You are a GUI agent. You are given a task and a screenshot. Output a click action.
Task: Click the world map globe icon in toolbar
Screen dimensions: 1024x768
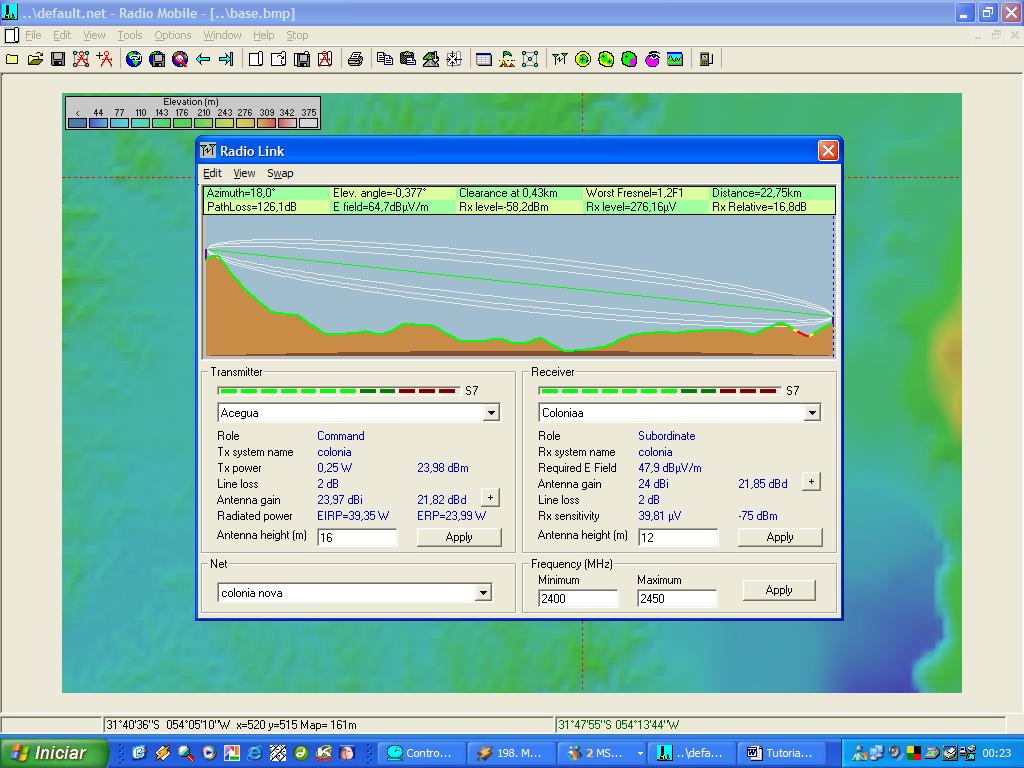coord(134,60)
